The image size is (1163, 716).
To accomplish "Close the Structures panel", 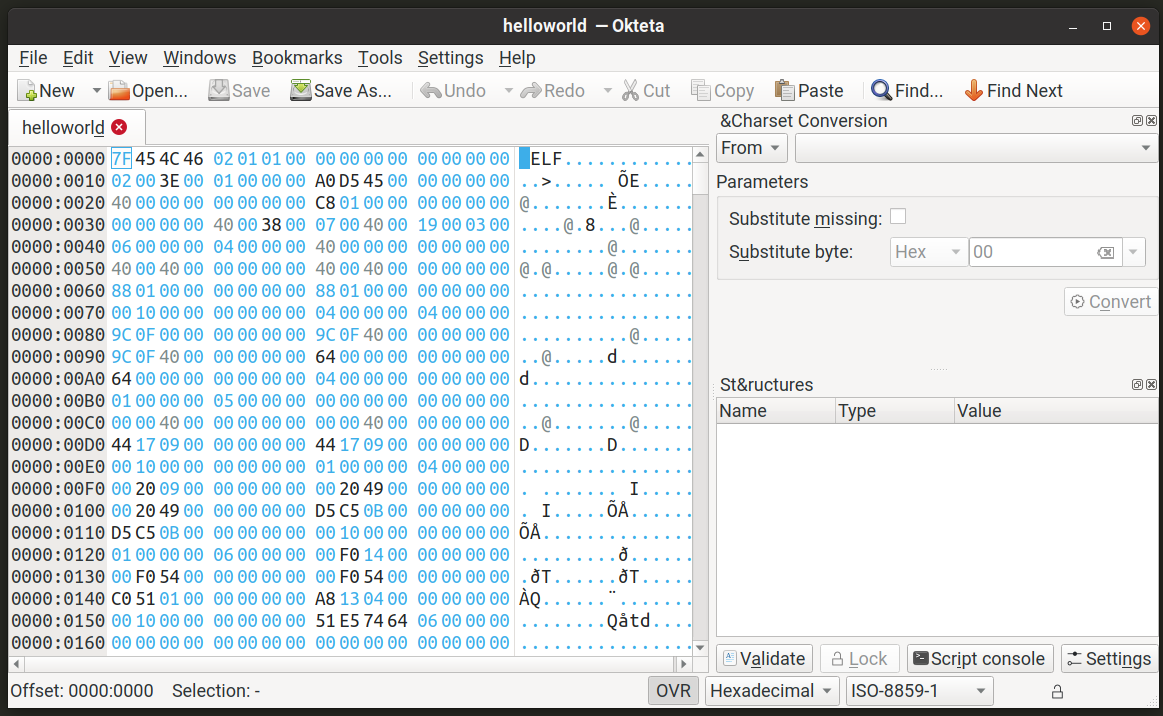I will (x=1151, y=385).
